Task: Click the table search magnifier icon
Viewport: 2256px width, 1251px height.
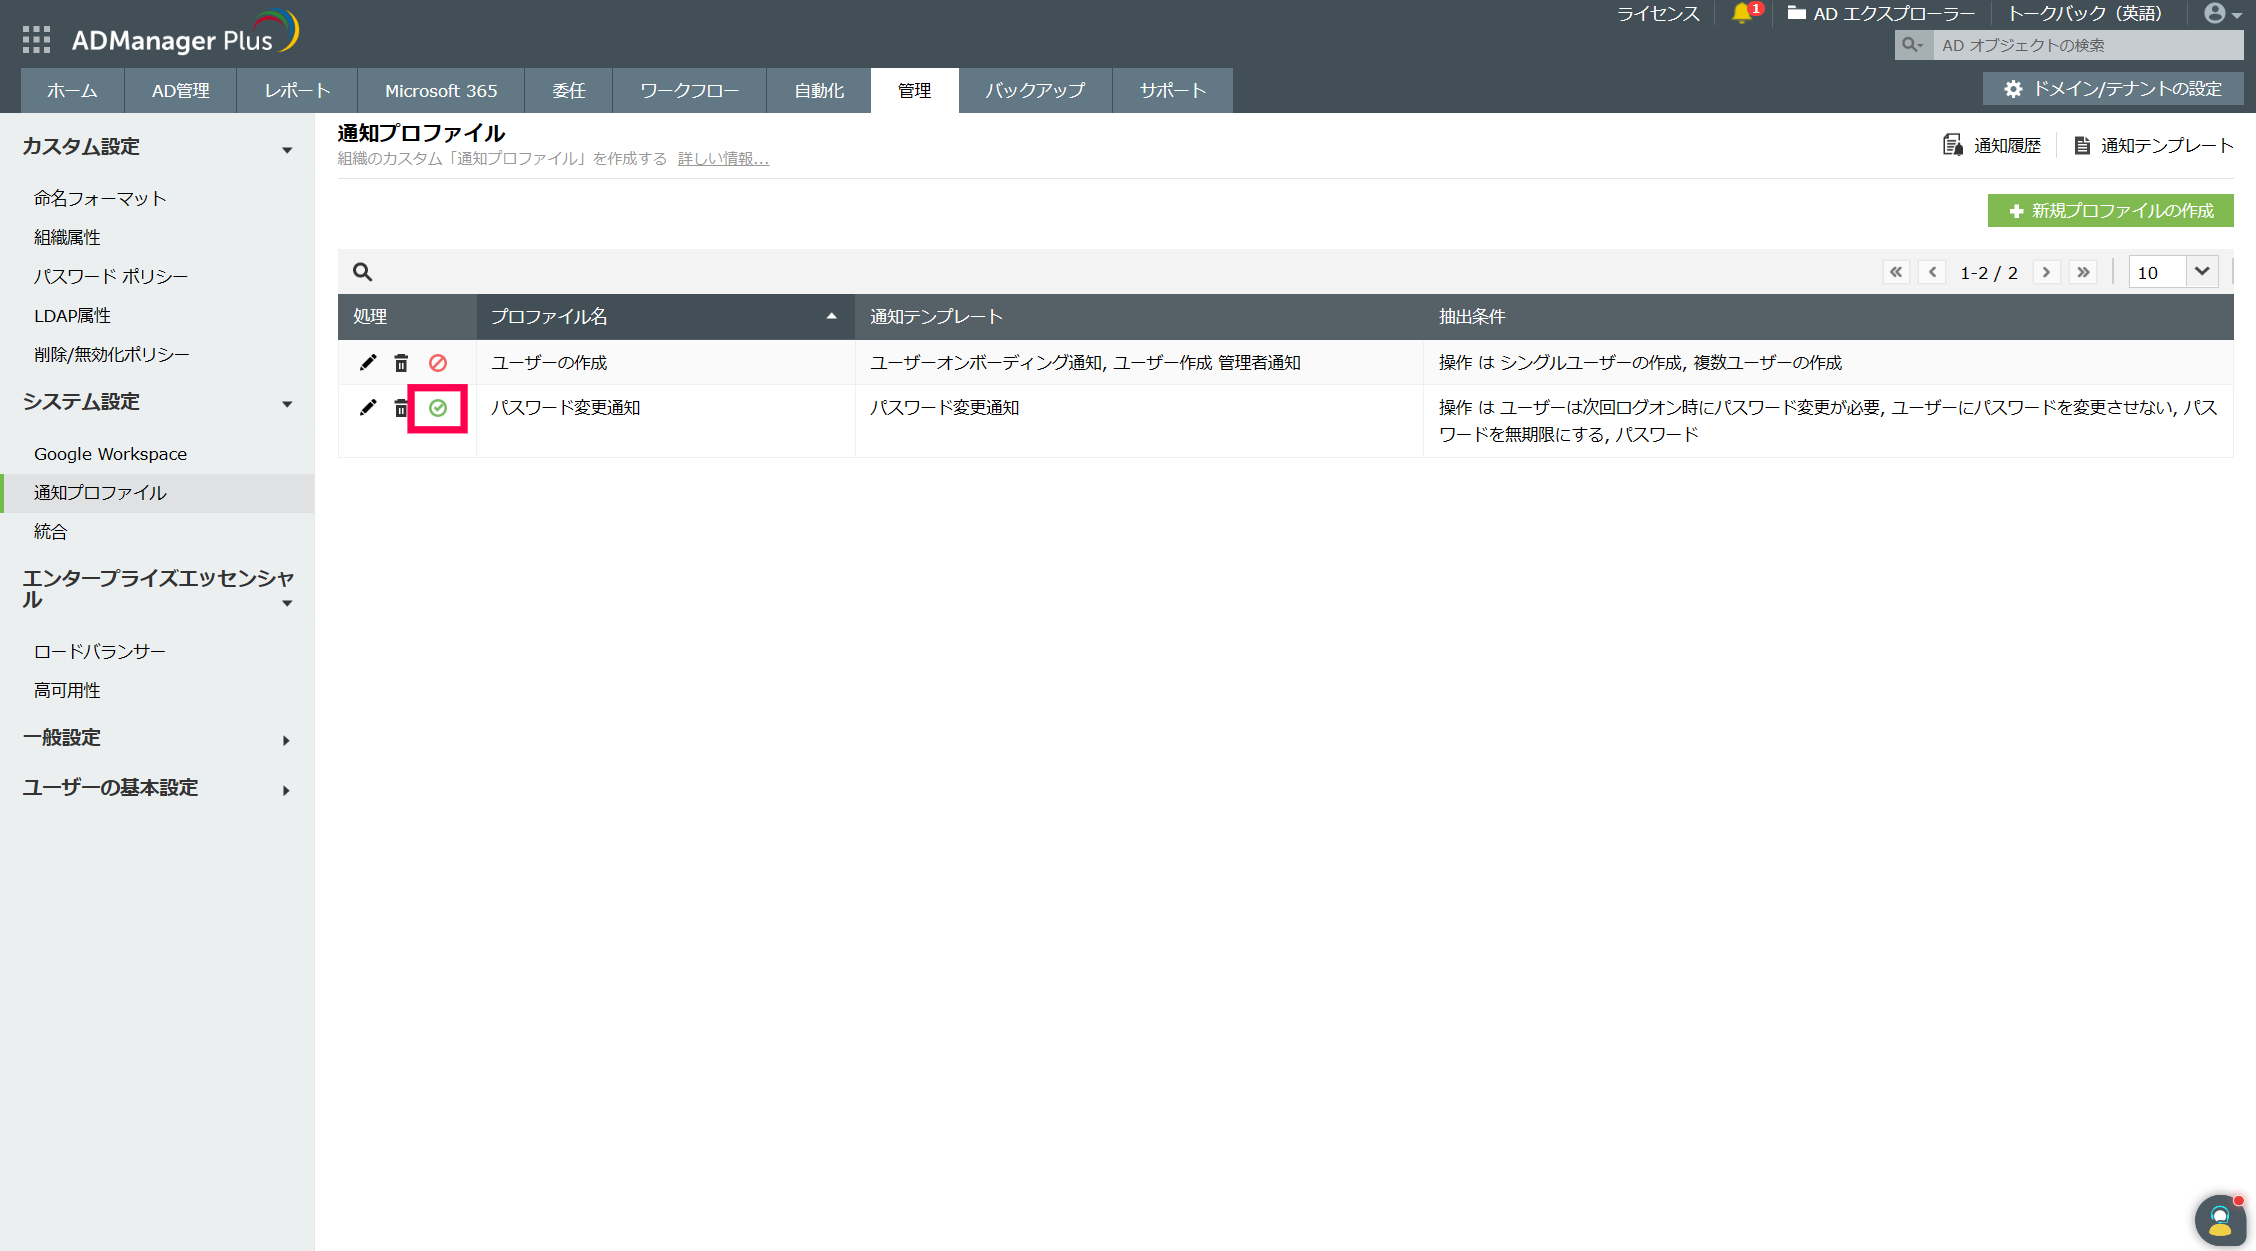Action: (x=362, y=272)
